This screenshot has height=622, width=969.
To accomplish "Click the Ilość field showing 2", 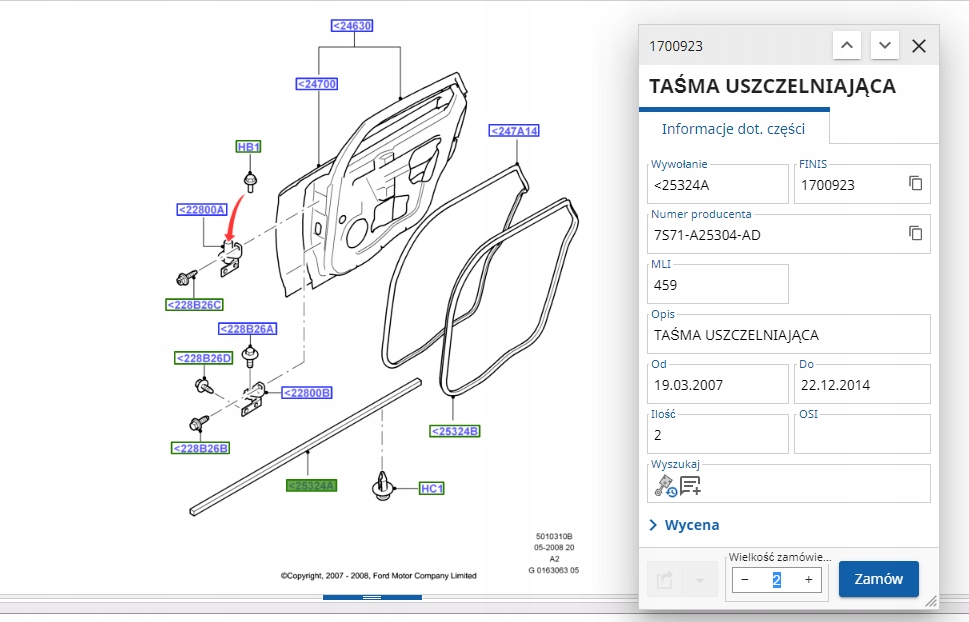I will (717, 435).
